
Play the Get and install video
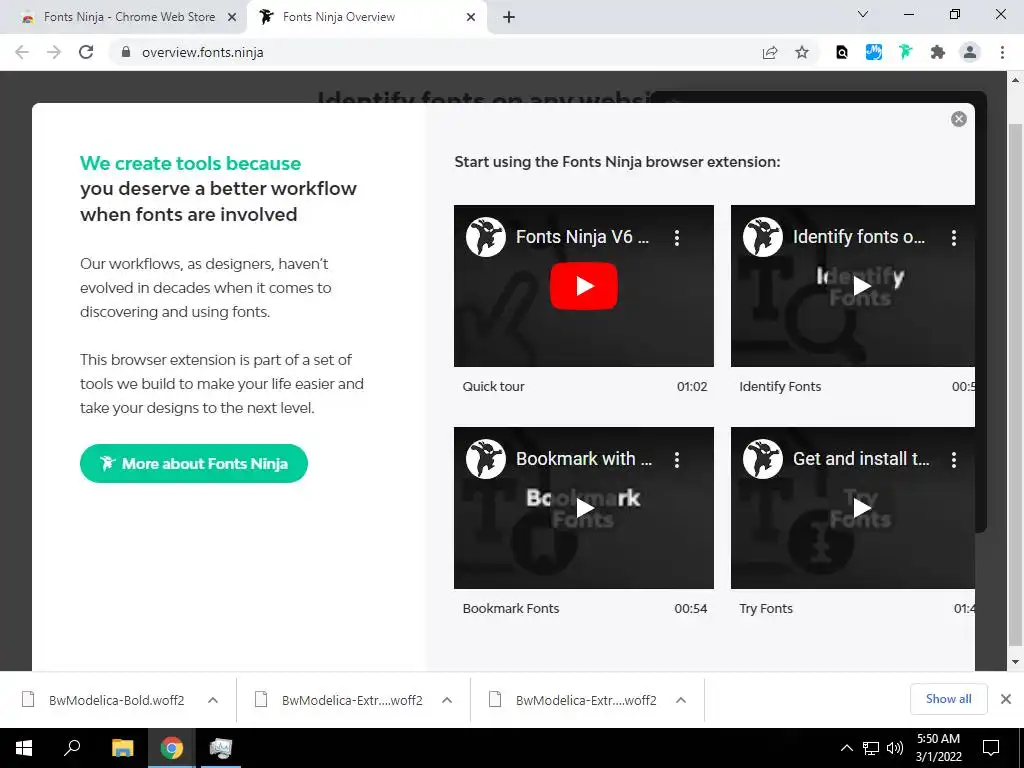(862, 508)
